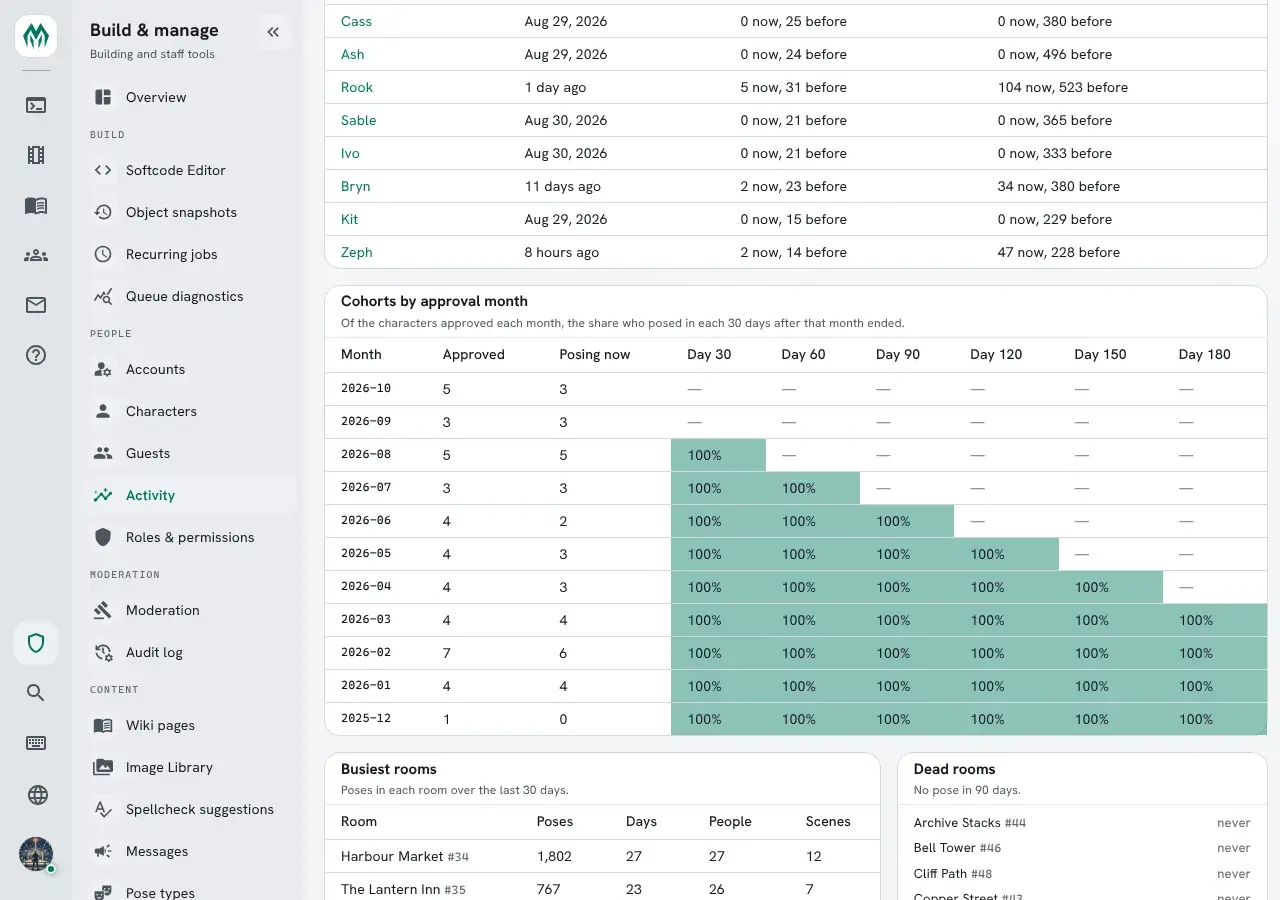Open the Bryn character link
The image size is (1280, 900).
356,186
